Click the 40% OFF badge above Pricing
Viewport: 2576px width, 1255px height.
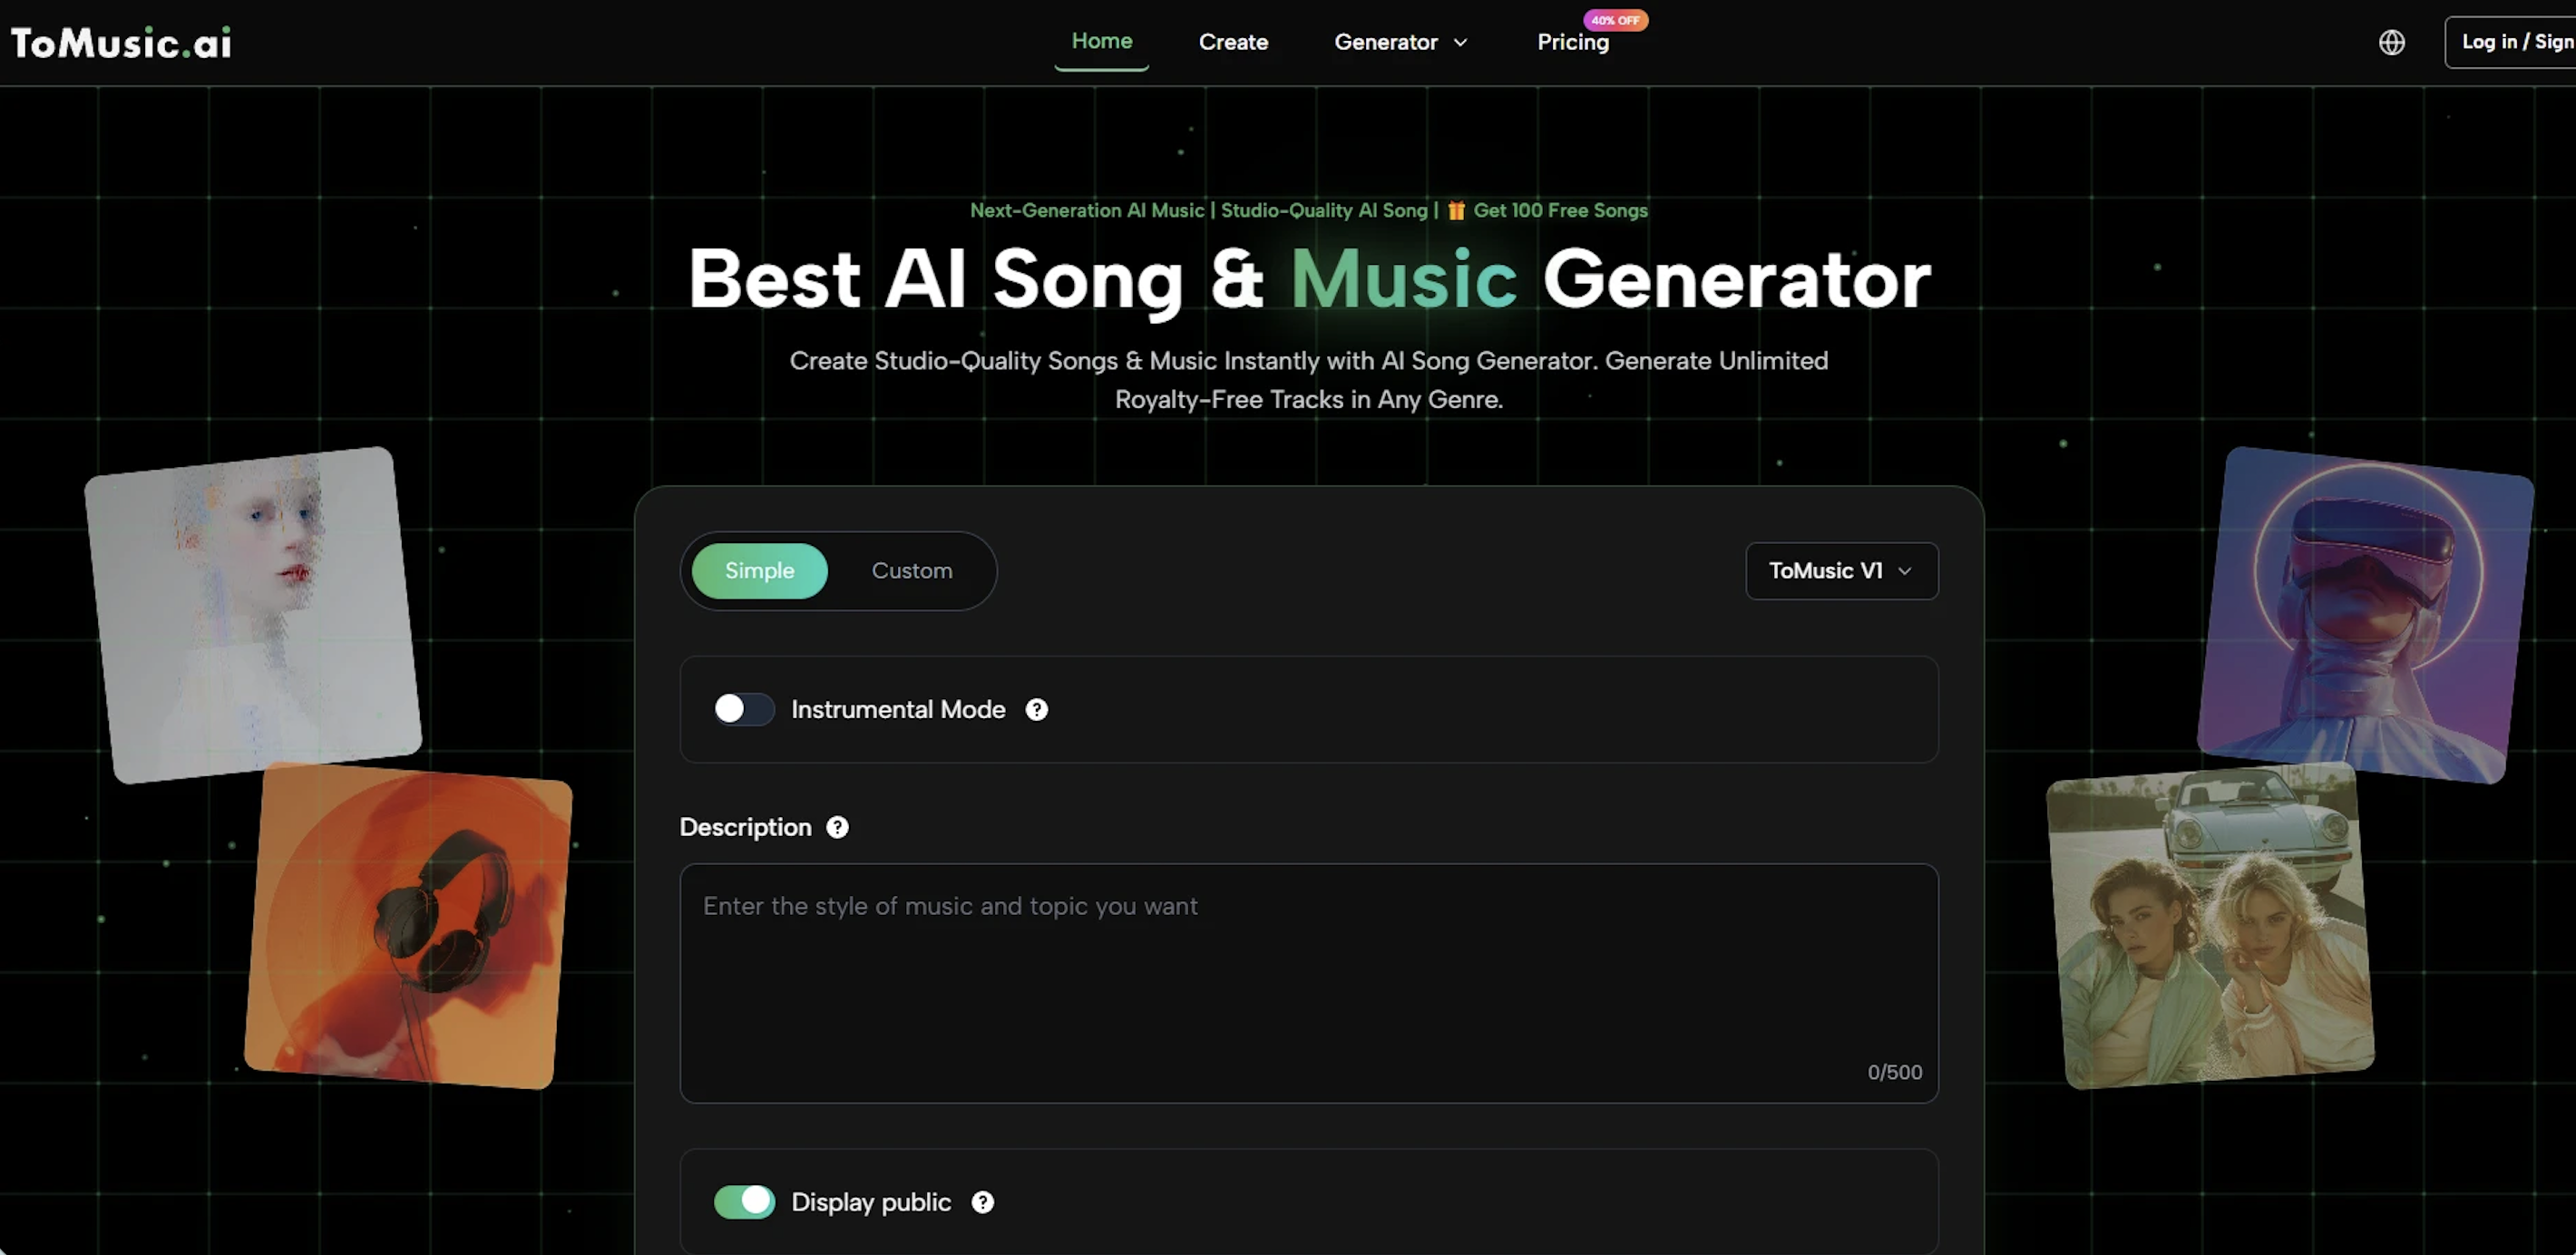pos(1615,20)
